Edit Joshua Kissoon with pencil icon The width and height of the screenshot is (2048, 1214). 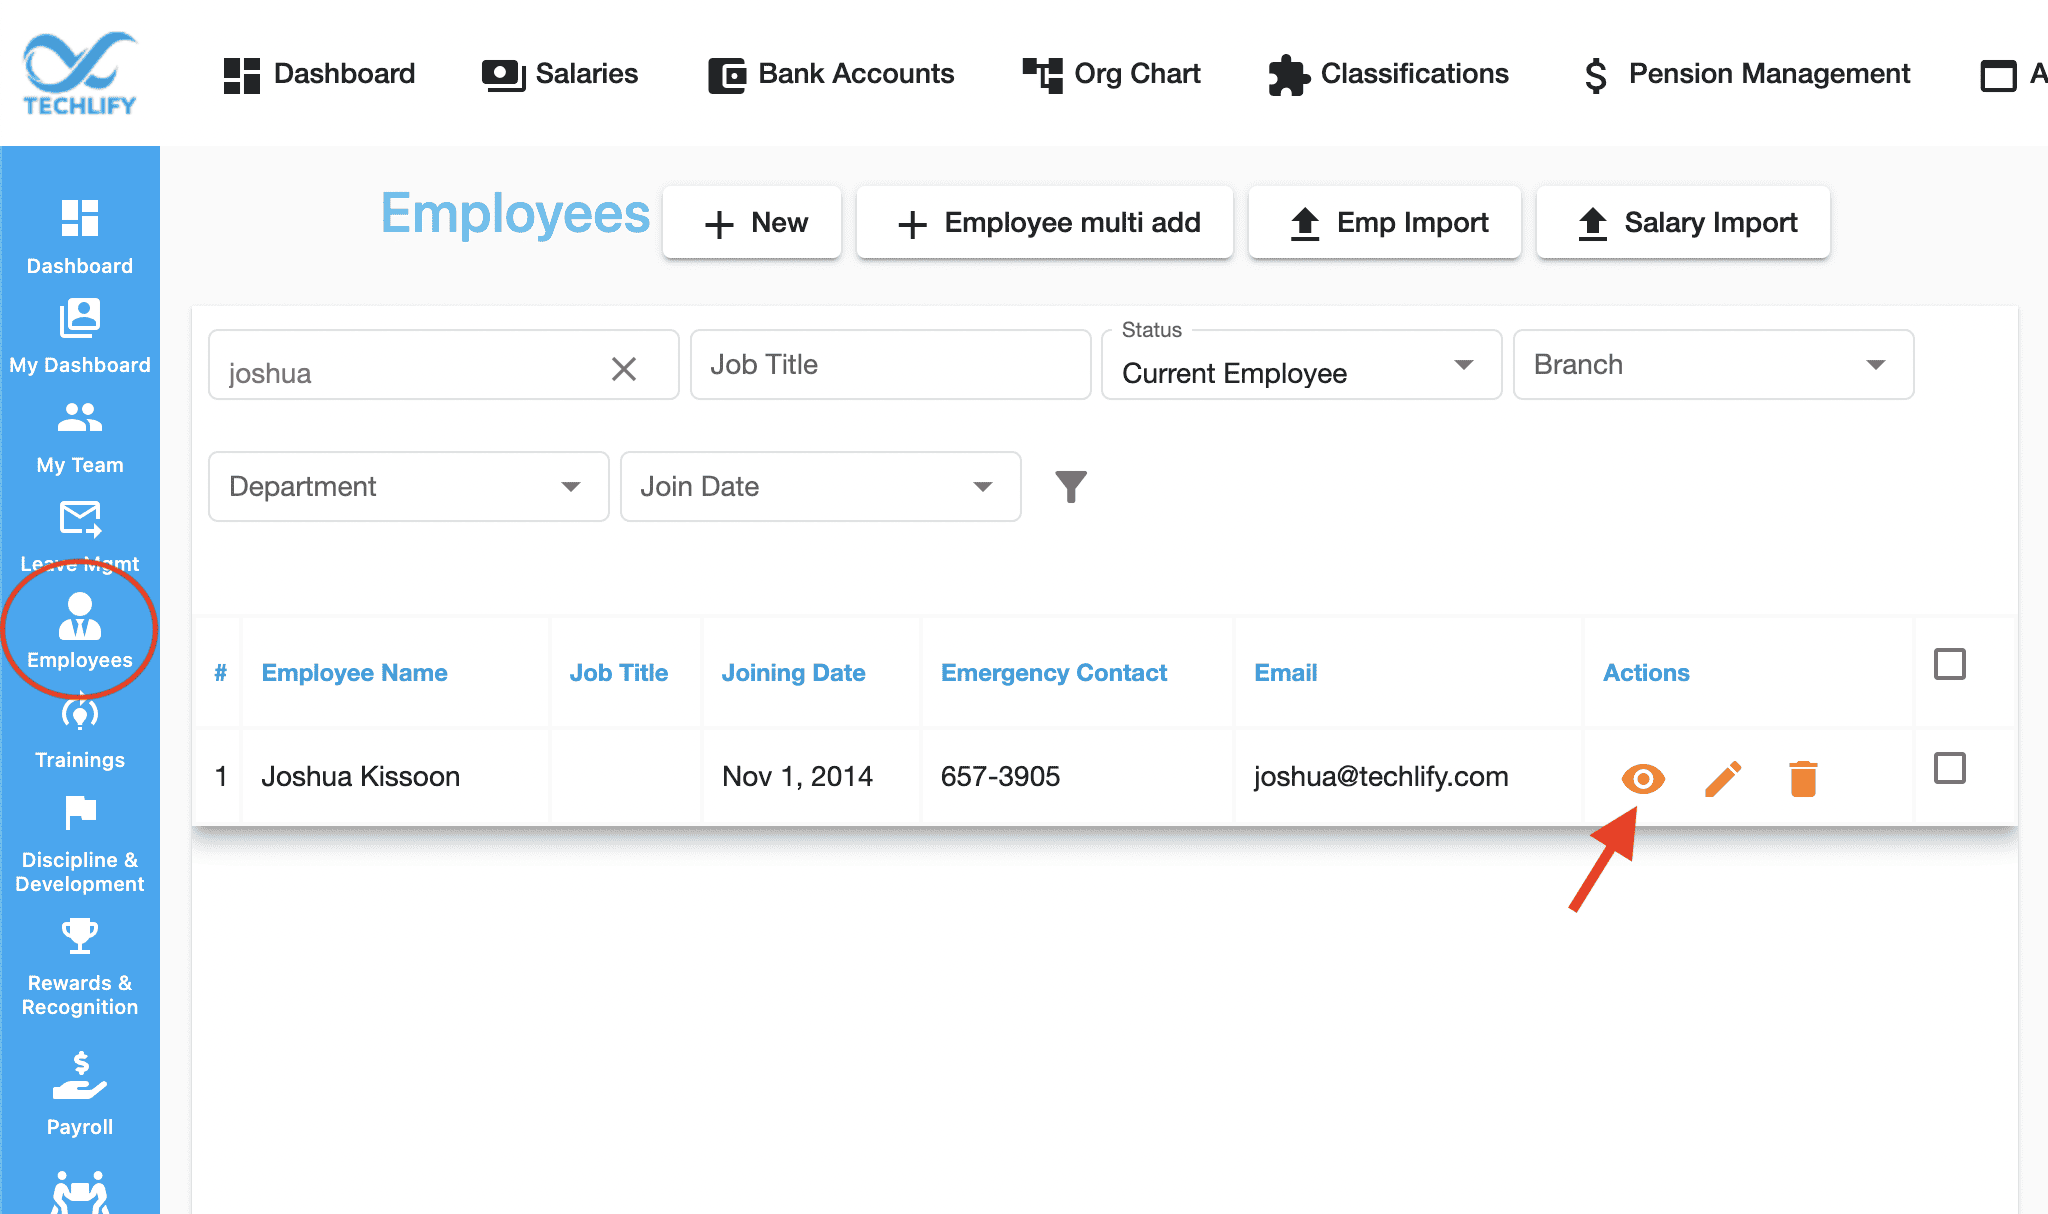1723,778
